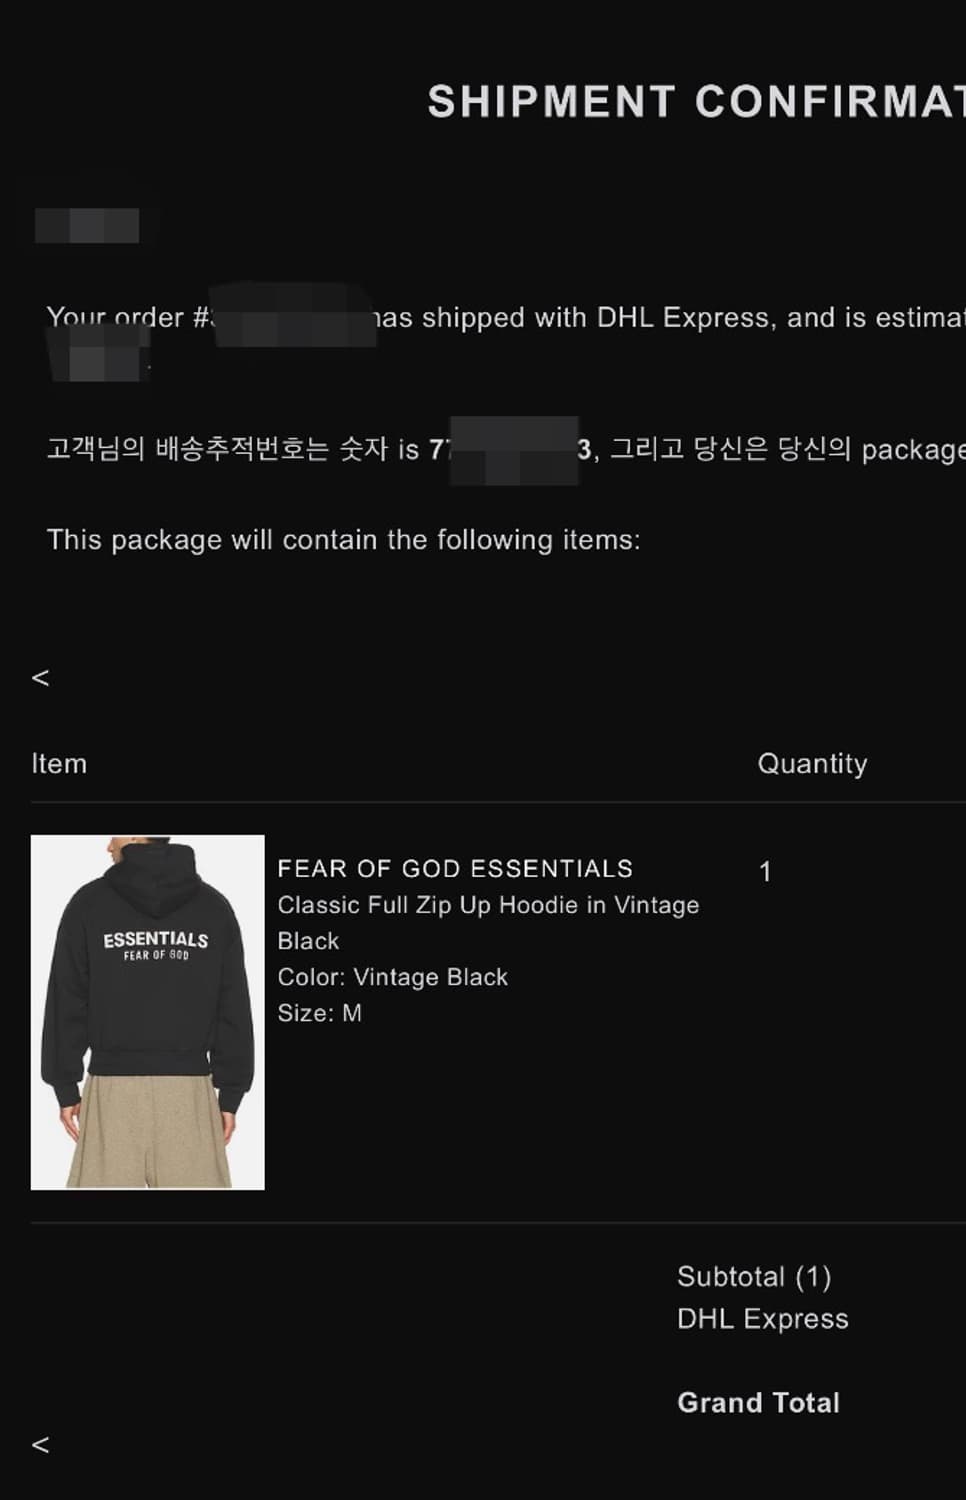The height and width of the screenshot is (1500, 966).
Task: Click the Grand Total label
Action: click(758, 1403)
